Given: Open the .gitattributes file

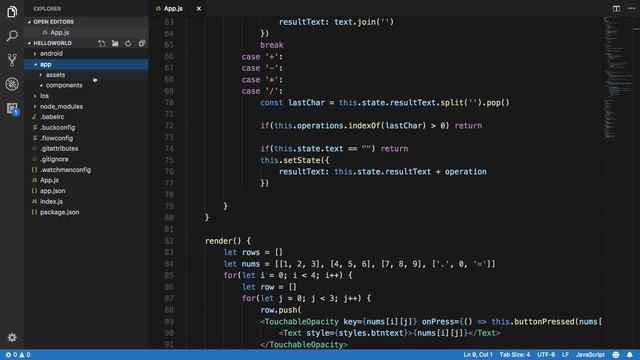Looking at the screenshot, I should pyautogui.click(x=59, y=149).
